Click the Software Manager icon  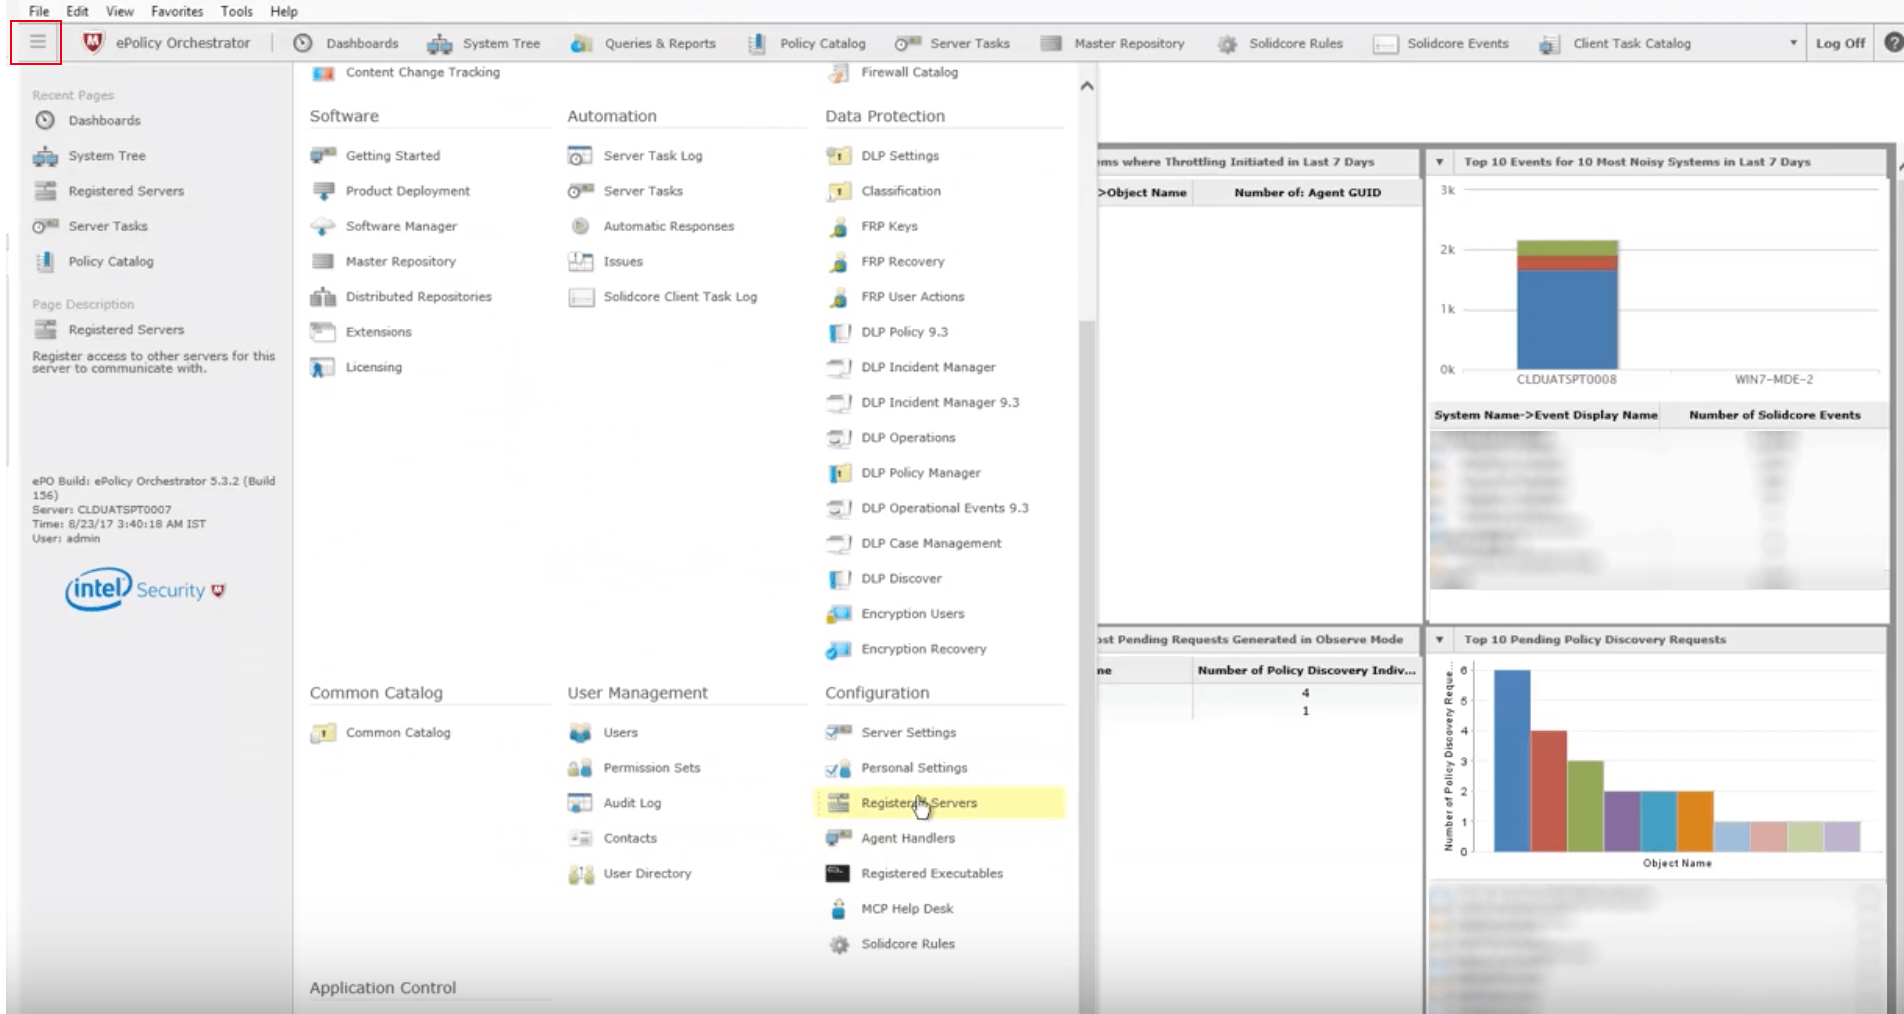pyautogui.click(x=323, y=226)
